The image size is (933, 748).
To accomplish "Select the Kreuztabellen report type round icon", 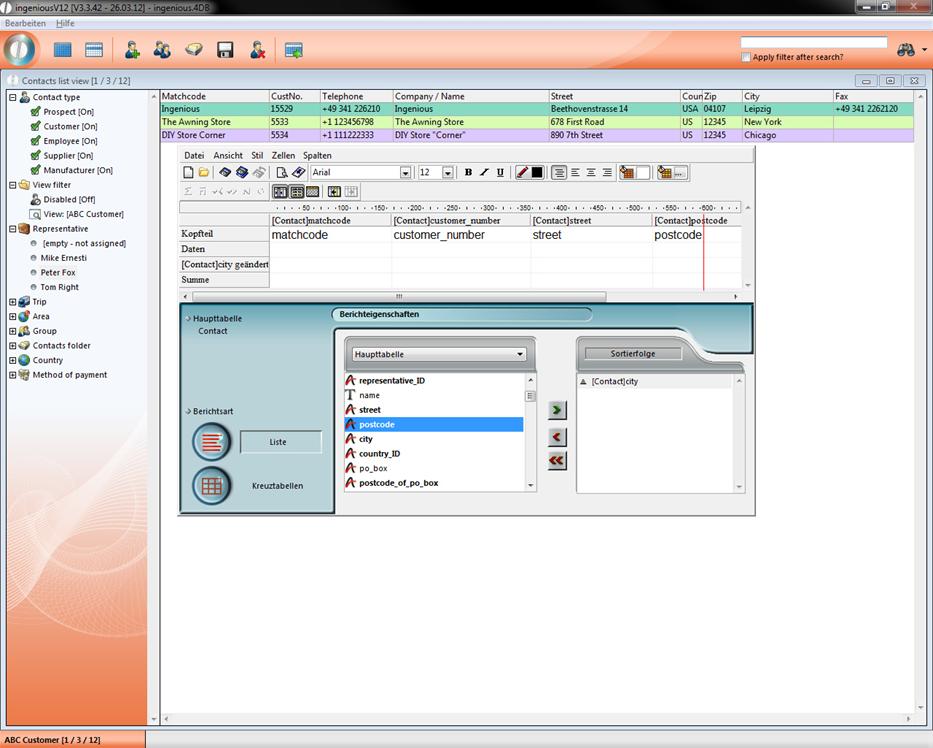I will click(x=211, y=486).
